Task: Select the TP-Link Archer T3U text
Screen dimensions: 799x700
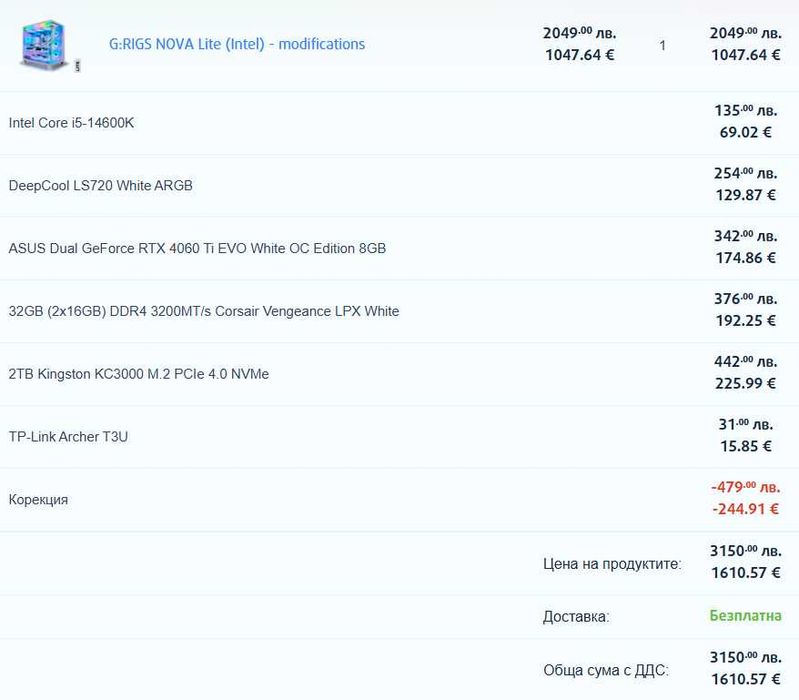Action: point(68,437)
